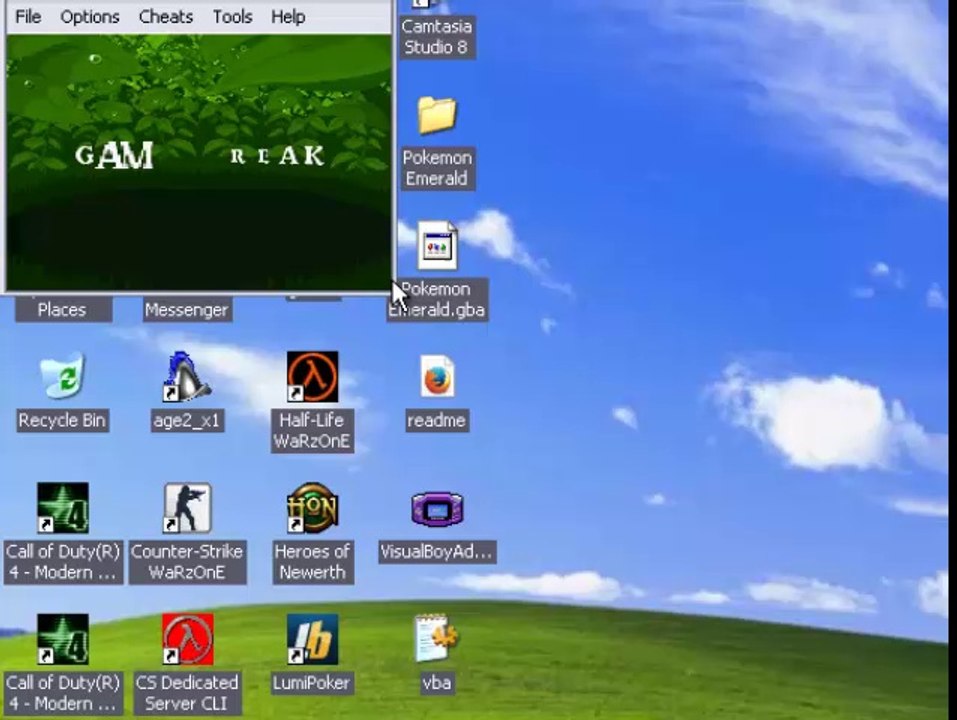Viewport: 957px width, 720px height.
Task: Select the Half-Life WaRzOnE icon
Action: pyautogui.click(x=312, y=376)
